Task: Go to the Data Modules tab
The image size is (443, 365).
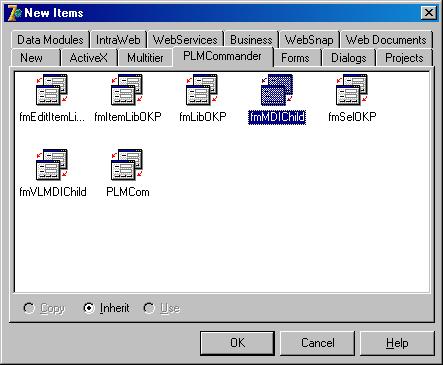Action: point(50,40)
